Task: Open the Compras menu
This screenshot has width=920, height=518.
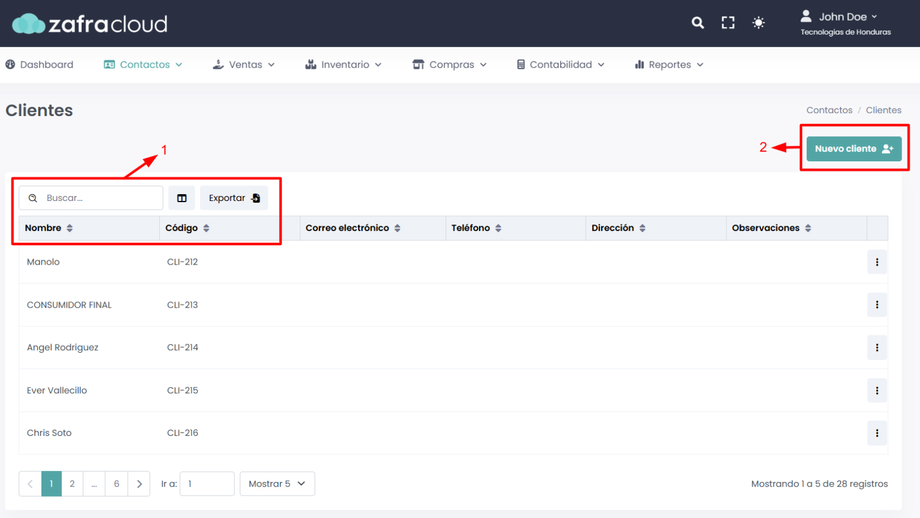Action: pos(449,65)
